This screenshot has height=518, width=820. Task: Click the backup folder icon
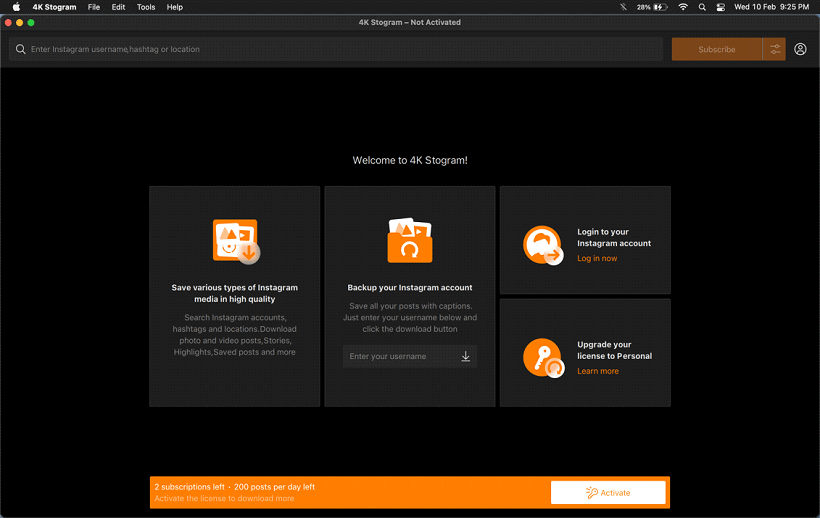click(410, 240)
